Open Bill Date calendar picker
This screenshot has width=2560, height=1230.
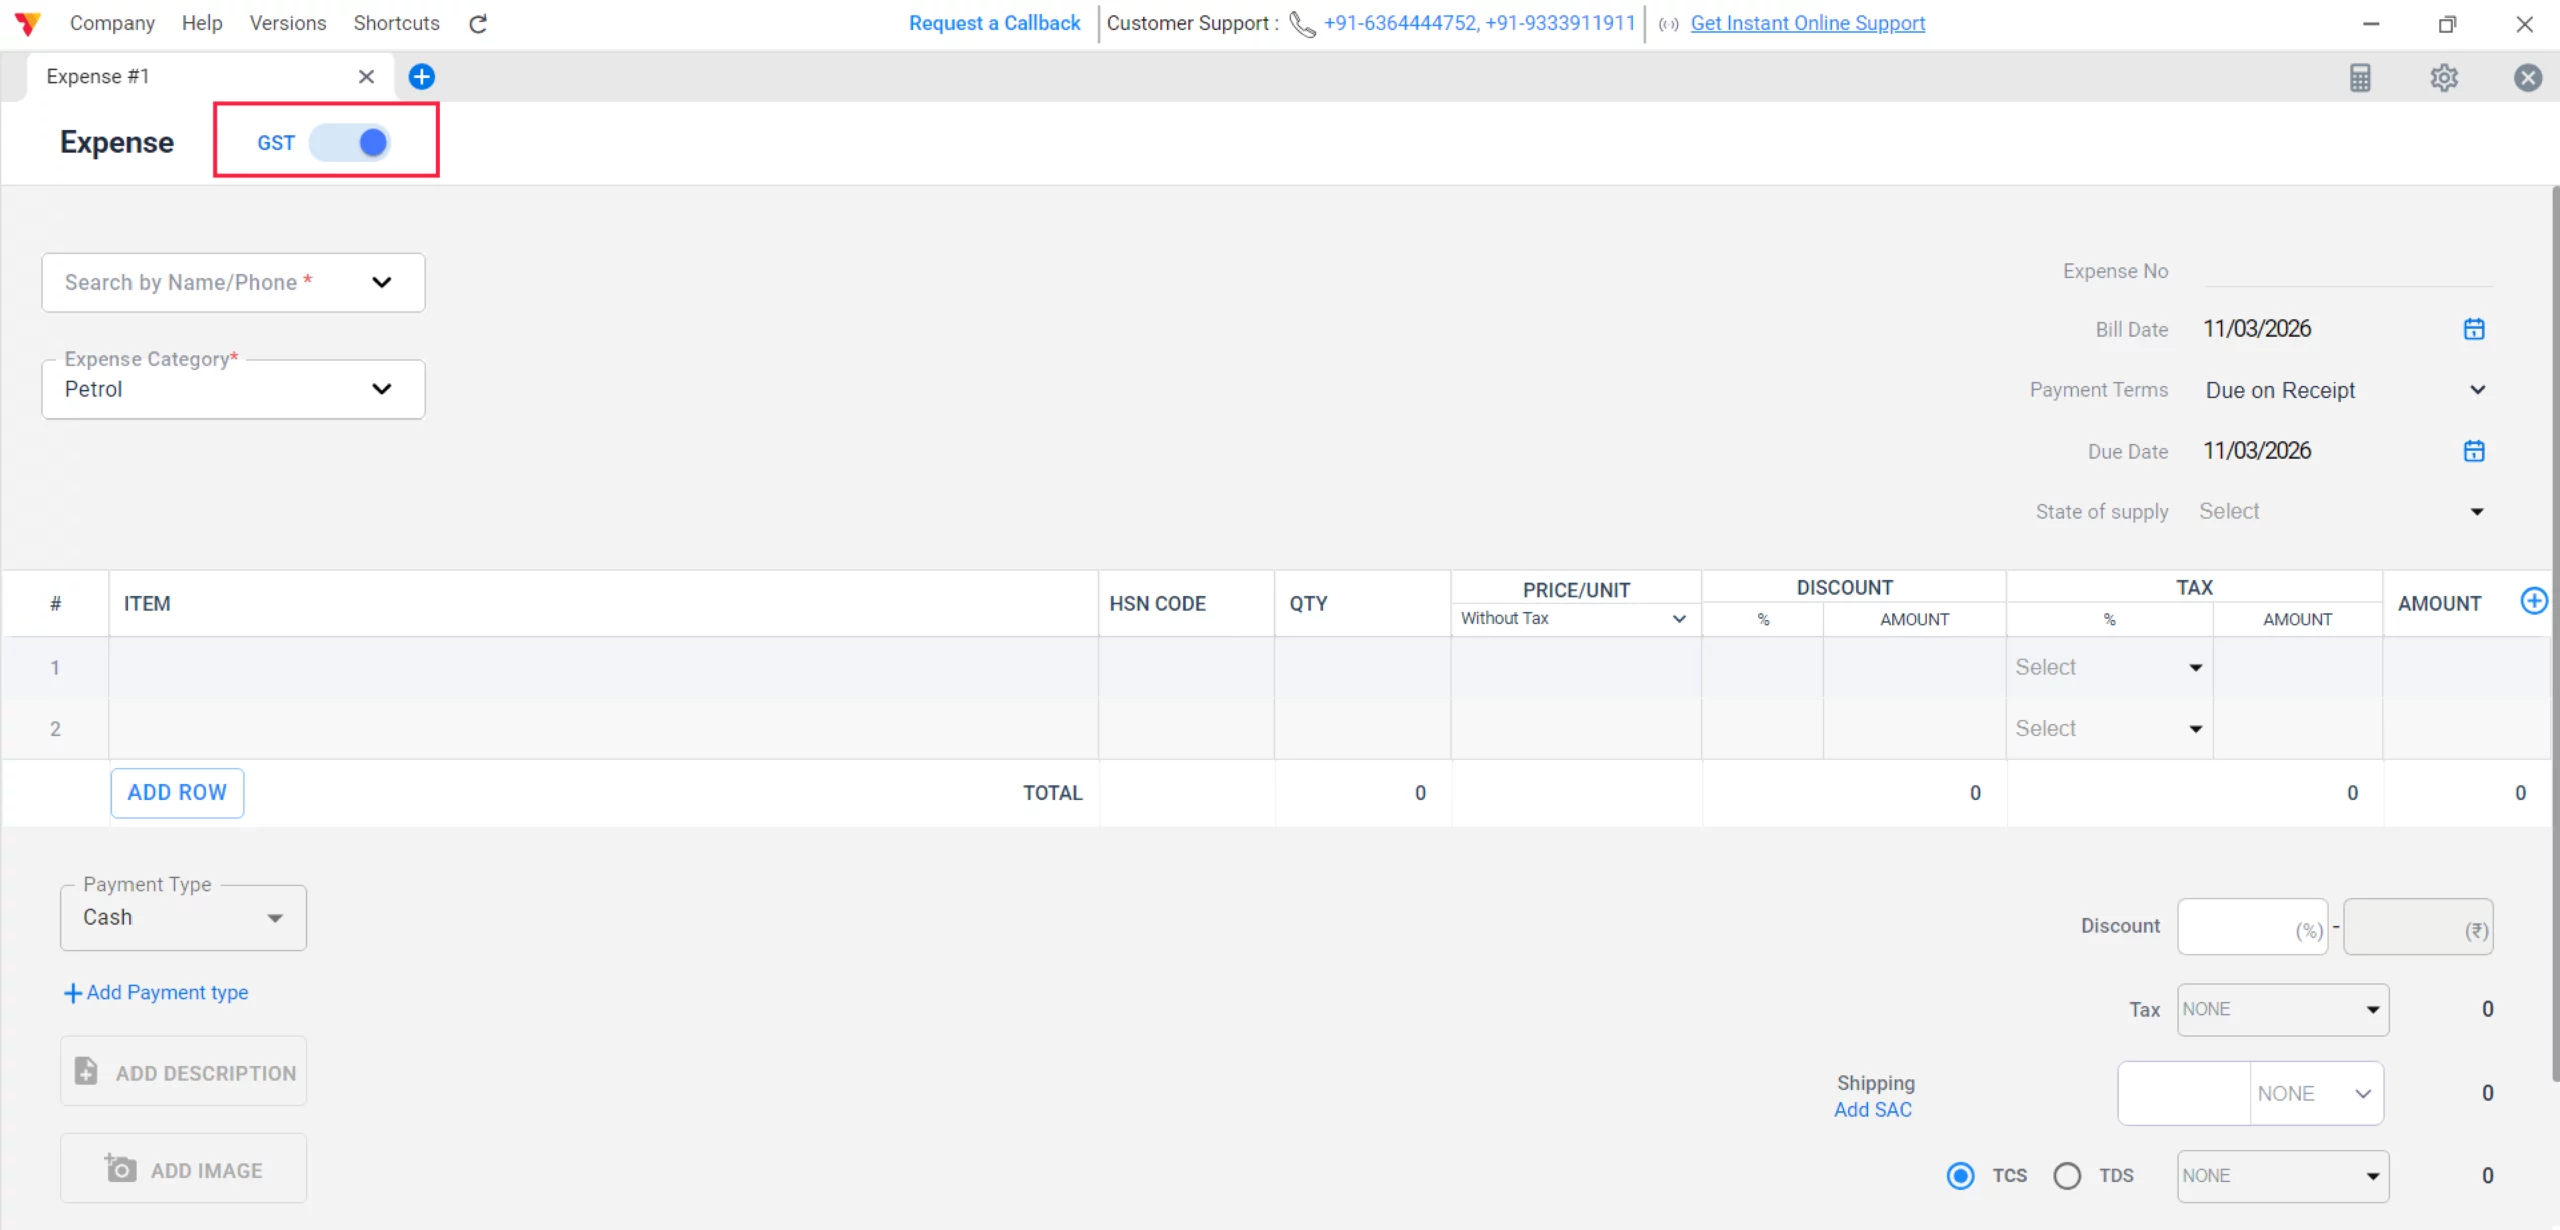coord(2474,329)
